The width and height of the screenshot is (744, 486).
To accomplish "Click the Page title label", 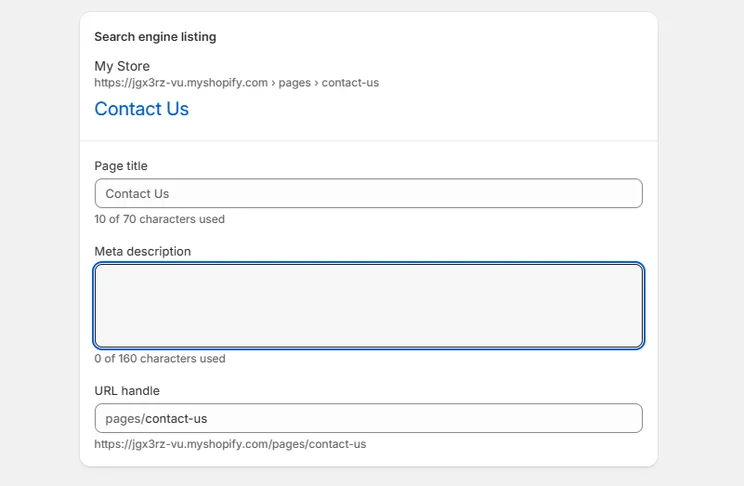I will click(121, 166).
